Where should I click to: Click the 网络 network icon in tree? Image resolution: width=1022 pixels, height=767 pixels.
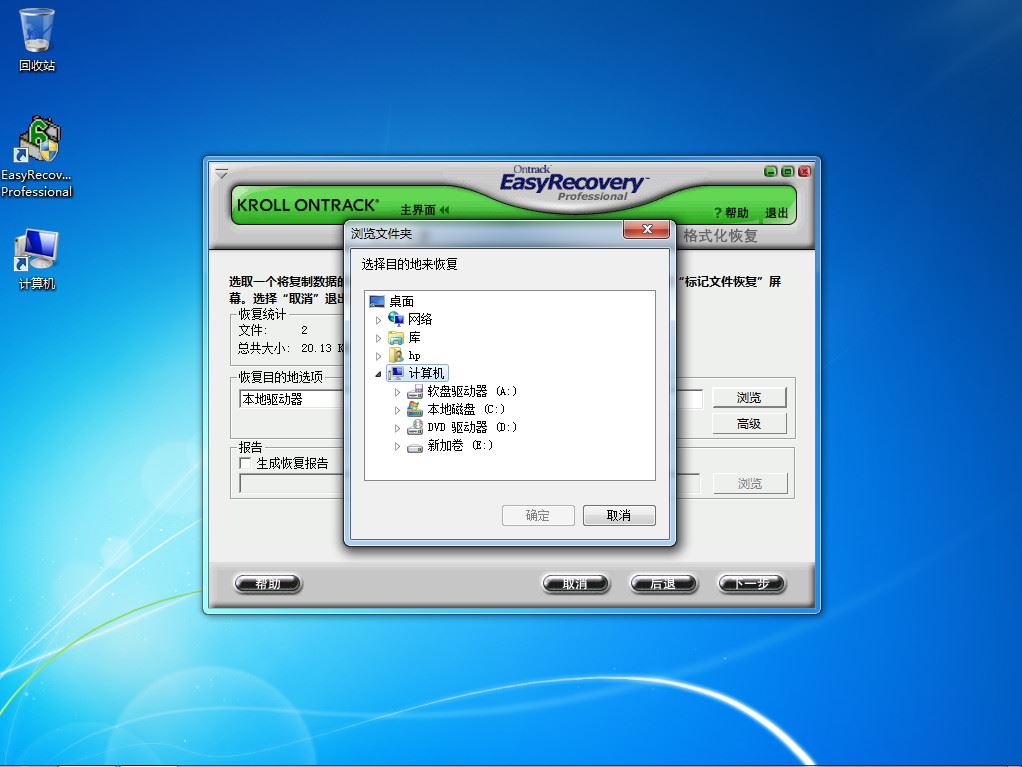click(396, 319)
